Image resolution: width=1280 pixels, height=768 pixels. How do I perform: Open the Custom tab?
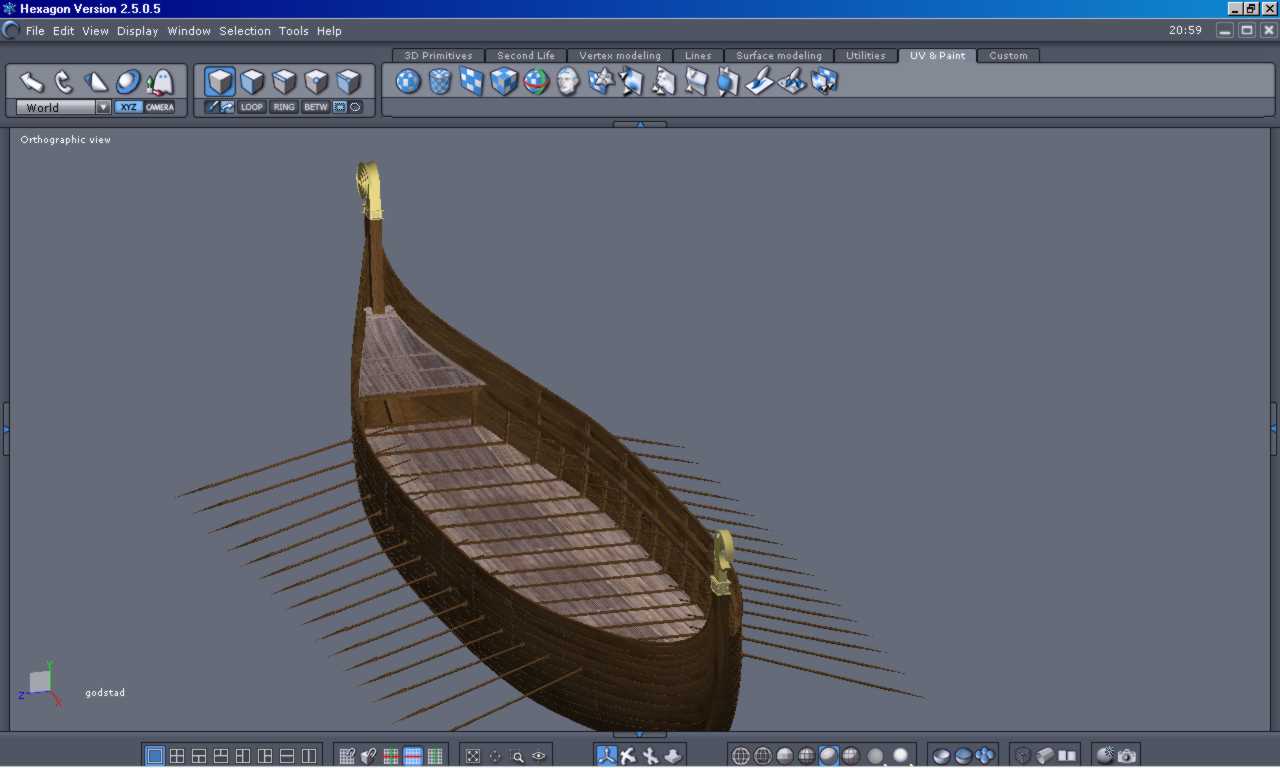tap(1008, 56)
